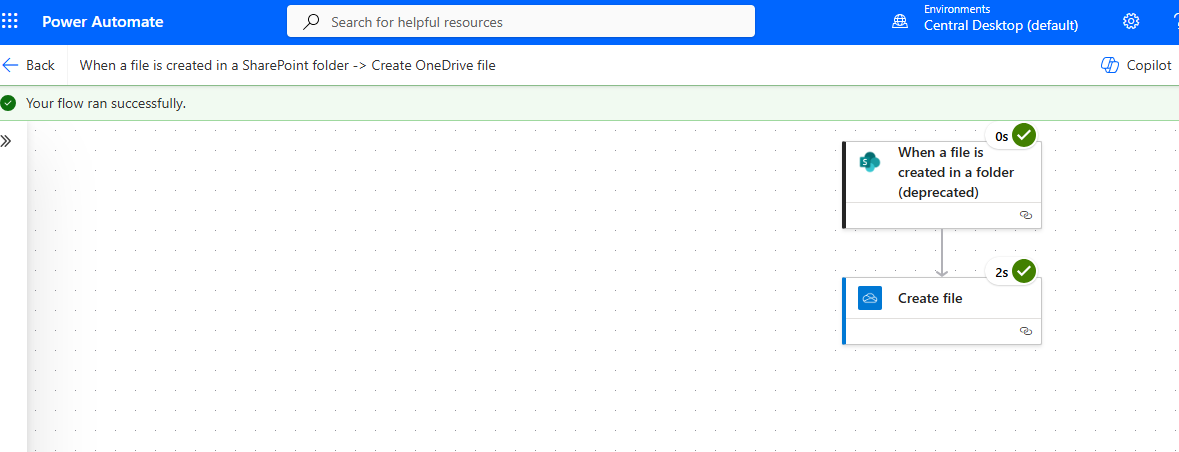Click the OneDrive icon on Create file
The height and width of the screenshot is (452, 1179).
pos(869,298)
